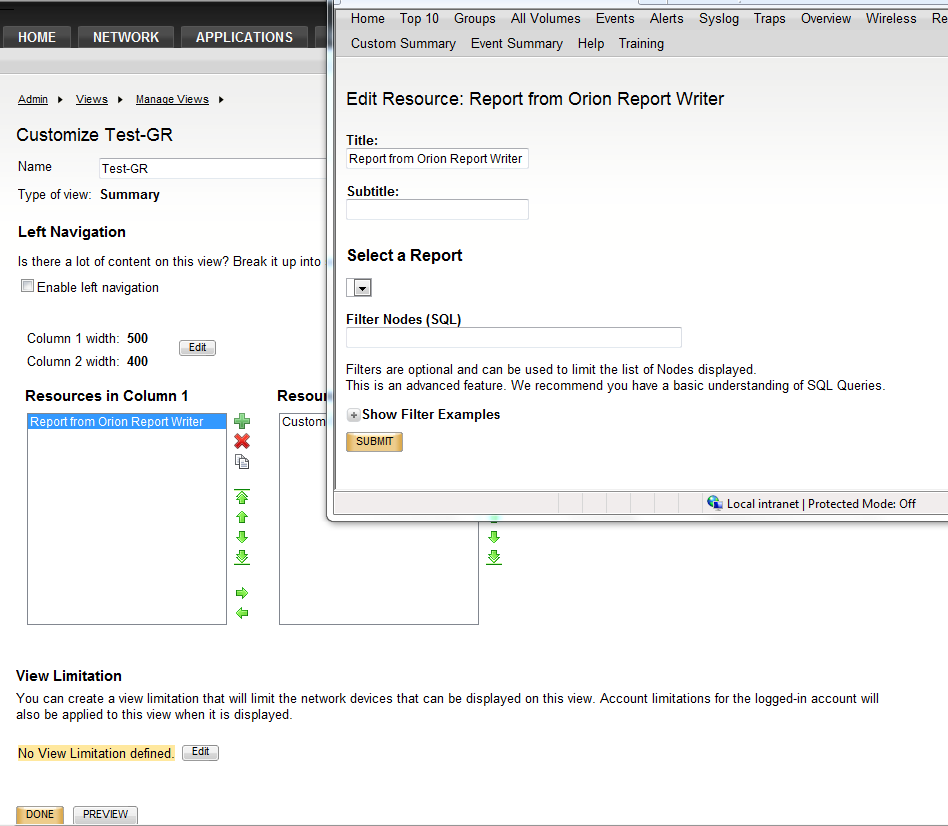This screenshot has width=948, height=826.
Task: Edit the column widths
Action: (x=197, y=348)
